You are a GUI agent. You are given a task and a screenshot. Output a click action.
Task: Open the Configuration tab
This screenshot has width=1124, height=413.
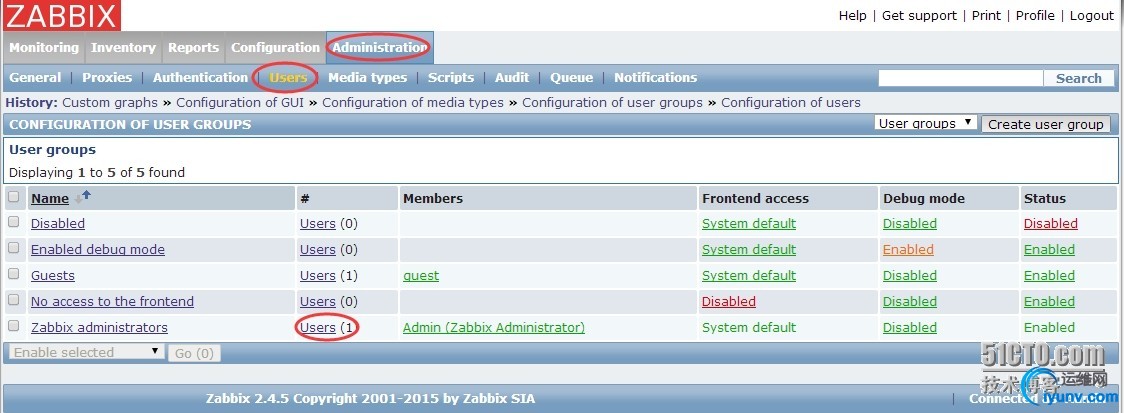(275, 47)
